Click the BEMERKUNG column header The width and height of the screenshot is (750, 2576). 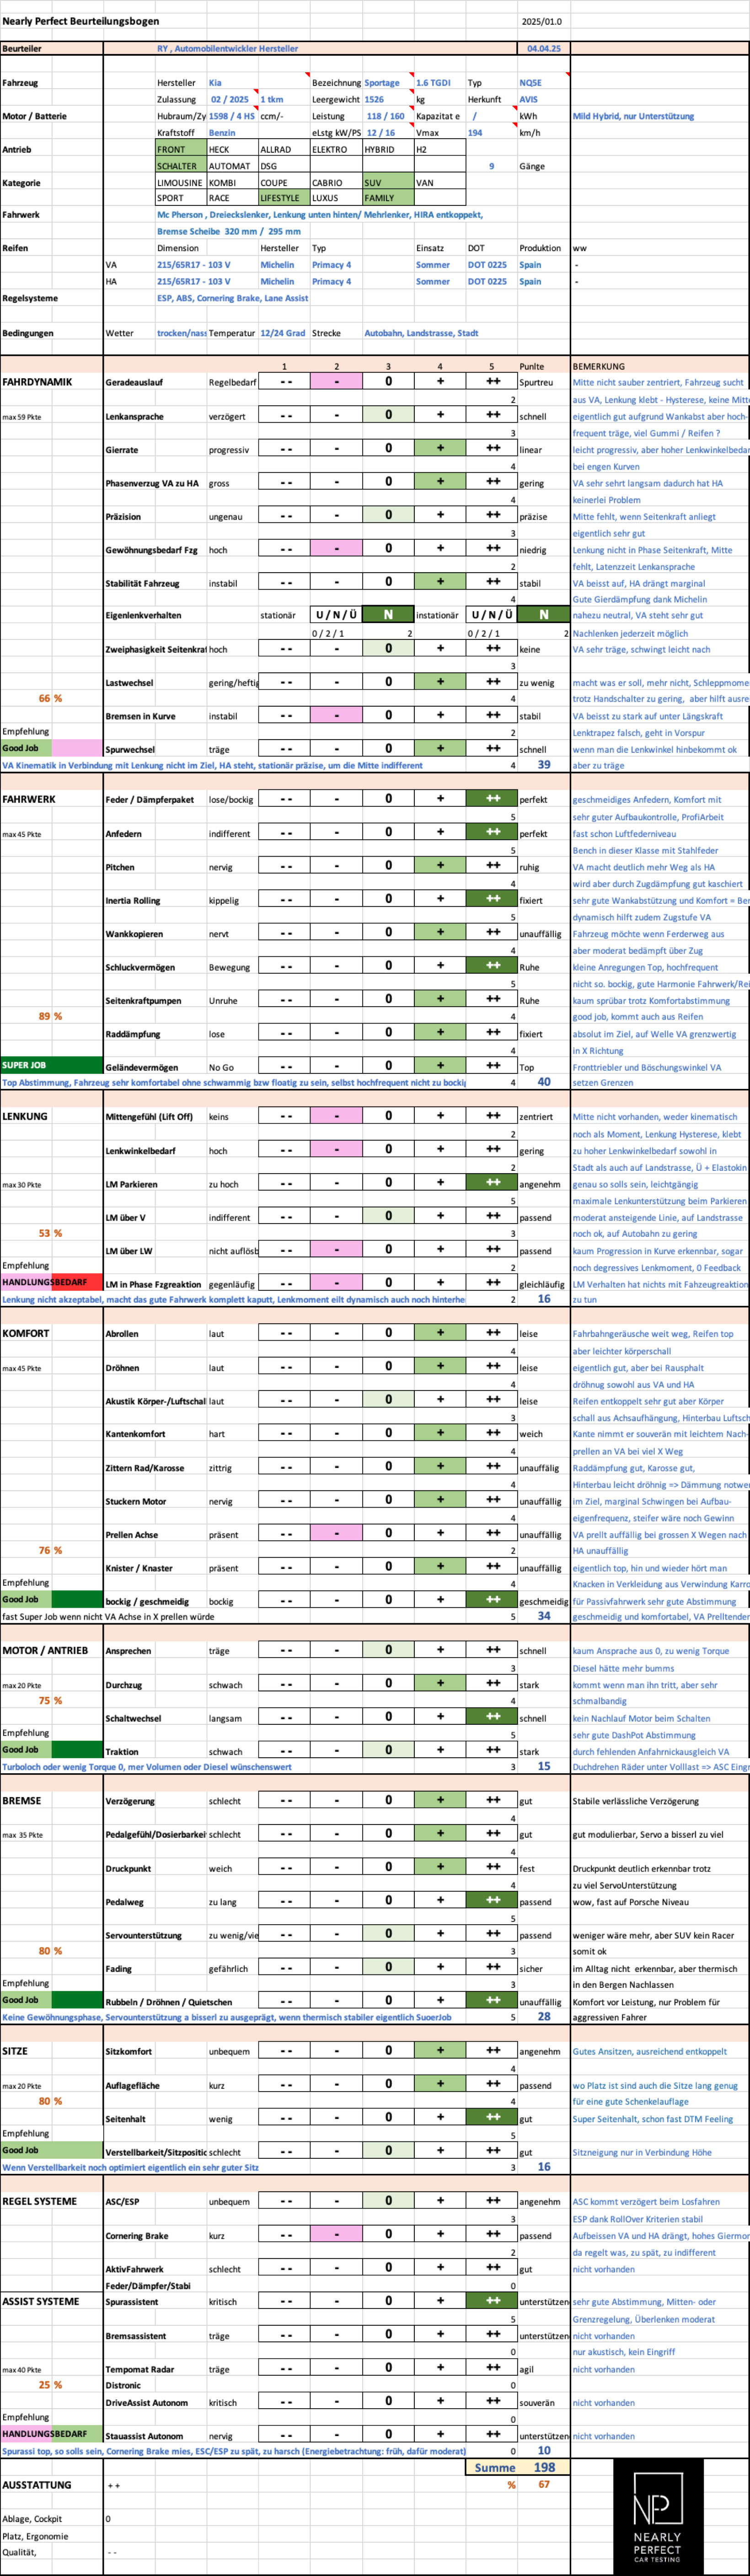pos(599,366)
